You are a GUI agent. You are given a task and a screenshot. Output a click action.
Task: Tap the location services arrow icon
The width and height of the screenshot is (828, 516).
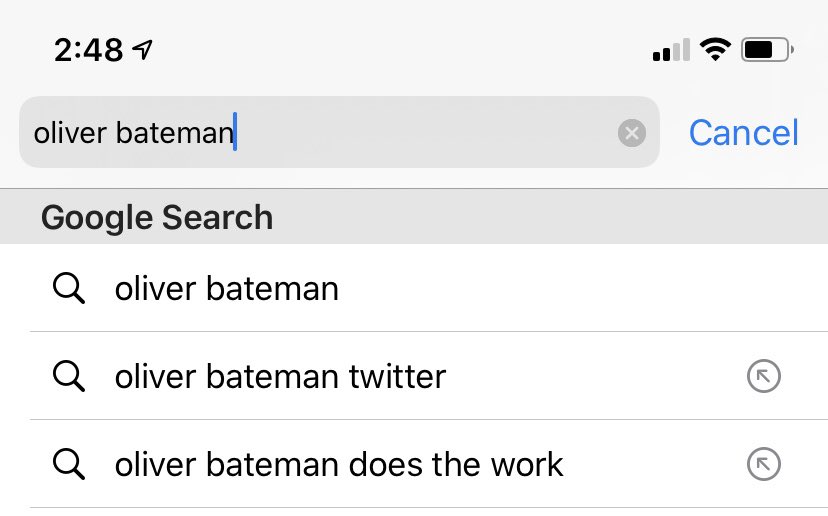pyautogui.click(x=144, y=49)
